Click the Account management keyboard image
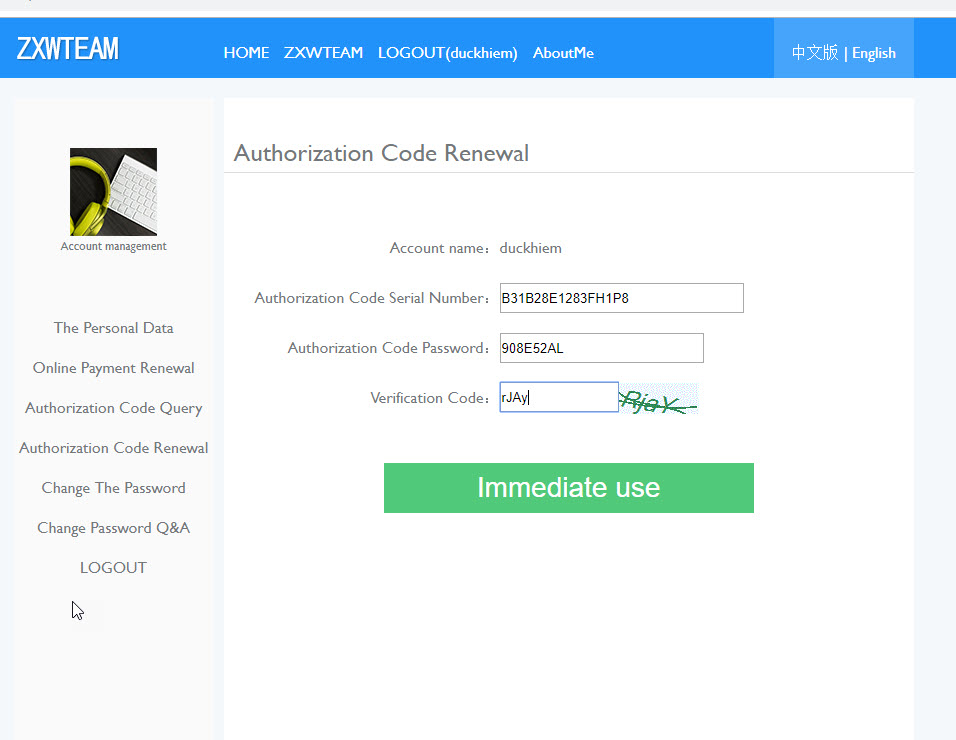This screenshot has height=740, width=956. (x=113, y=191)
